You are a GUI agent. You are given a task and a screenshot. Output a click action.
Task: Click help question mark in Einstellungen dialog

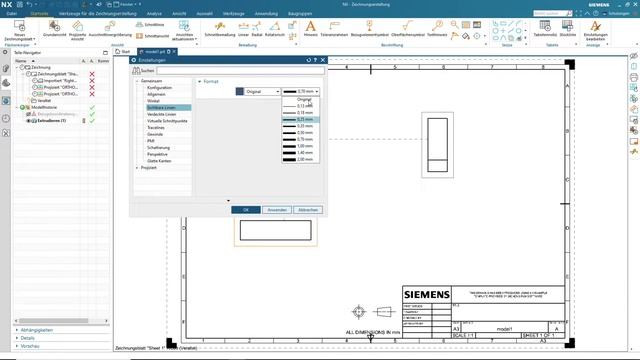coord(315,60)
